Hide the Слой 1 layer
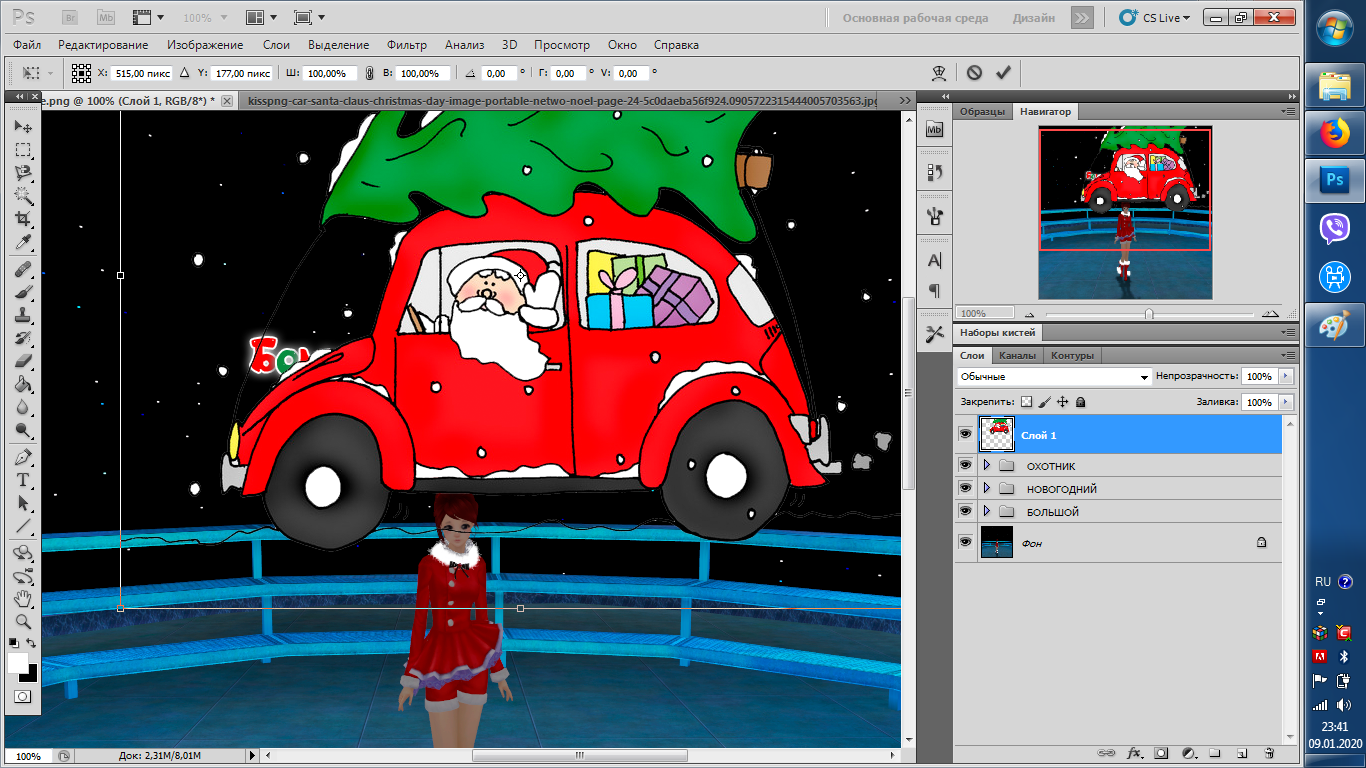Screen dimensions: 1366x768 965,435
